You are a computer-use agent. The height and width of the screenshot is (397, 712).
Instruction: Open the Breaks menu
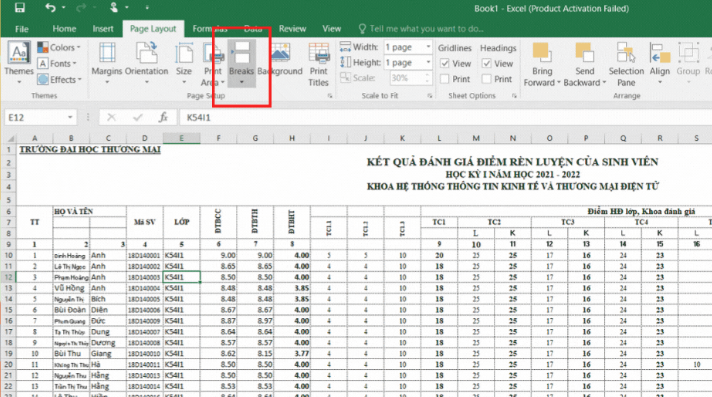[242, 63]
